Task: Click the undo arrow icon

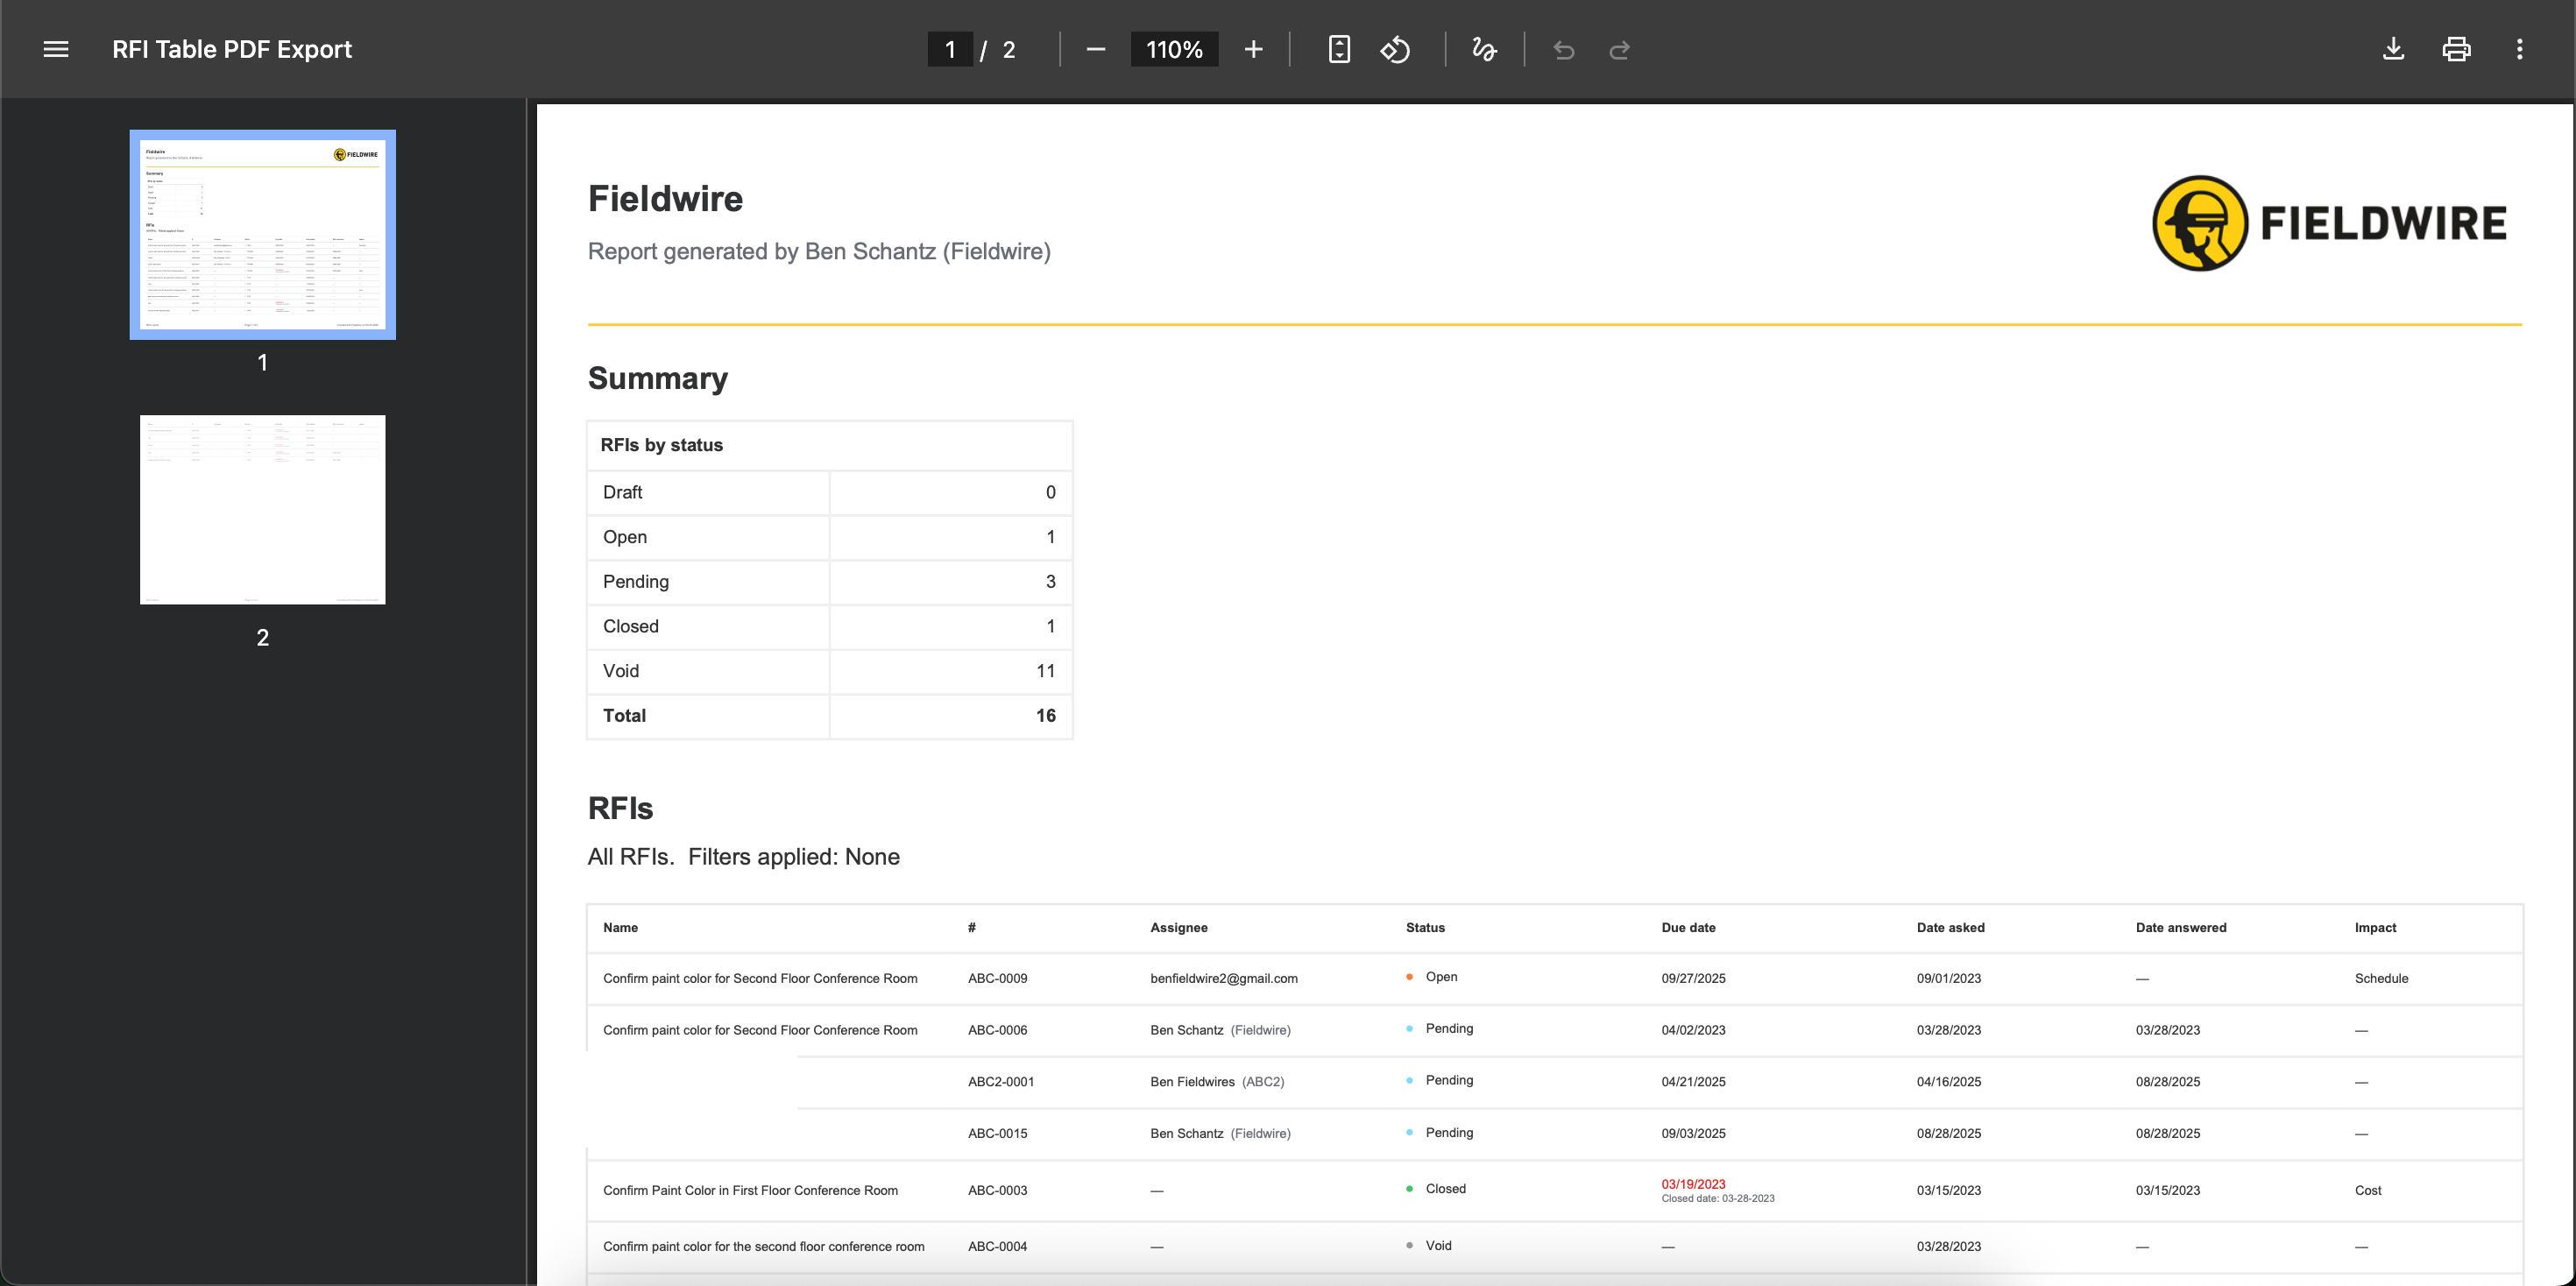Action: click(1564, 49)
